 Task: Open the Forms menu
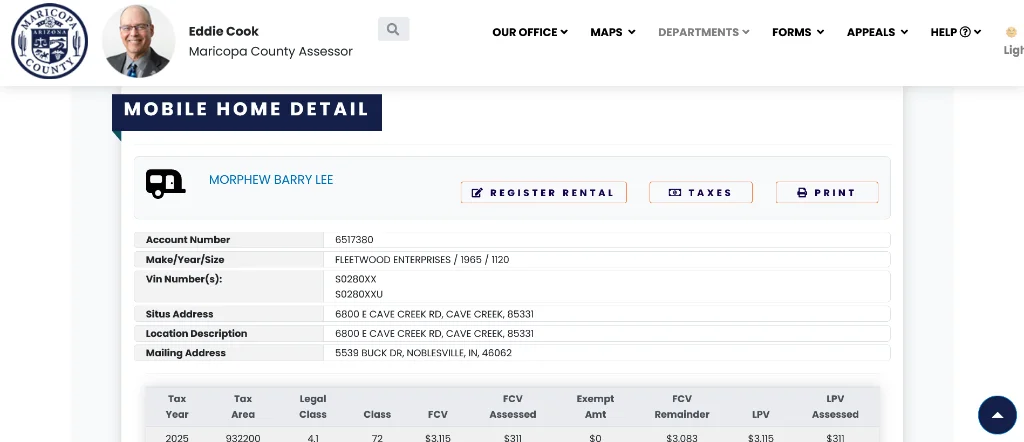click(x=797, y=32)
